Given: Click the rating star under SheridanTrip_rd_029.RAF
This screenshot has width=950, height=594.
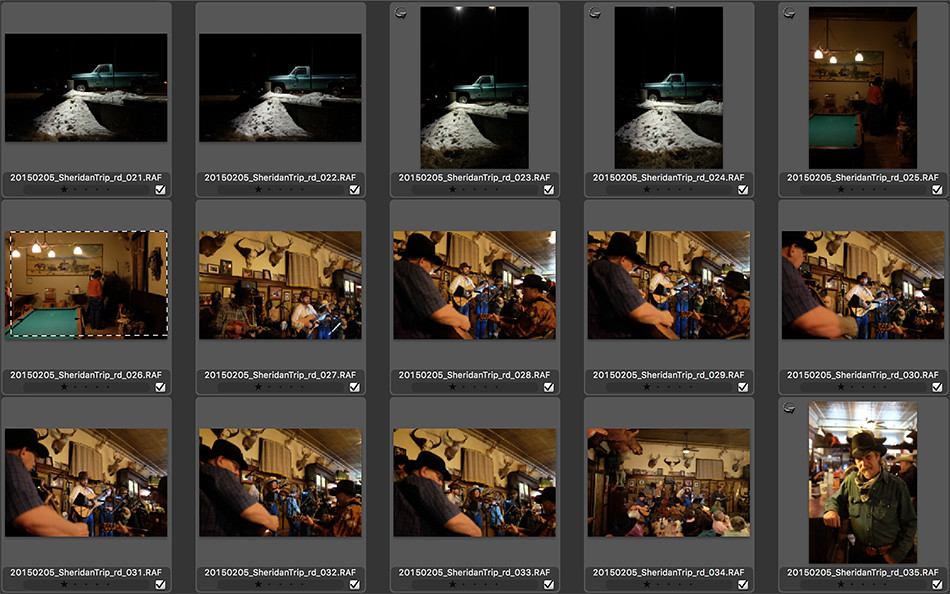Looking at the screenshot, I should tap(646, 387).
